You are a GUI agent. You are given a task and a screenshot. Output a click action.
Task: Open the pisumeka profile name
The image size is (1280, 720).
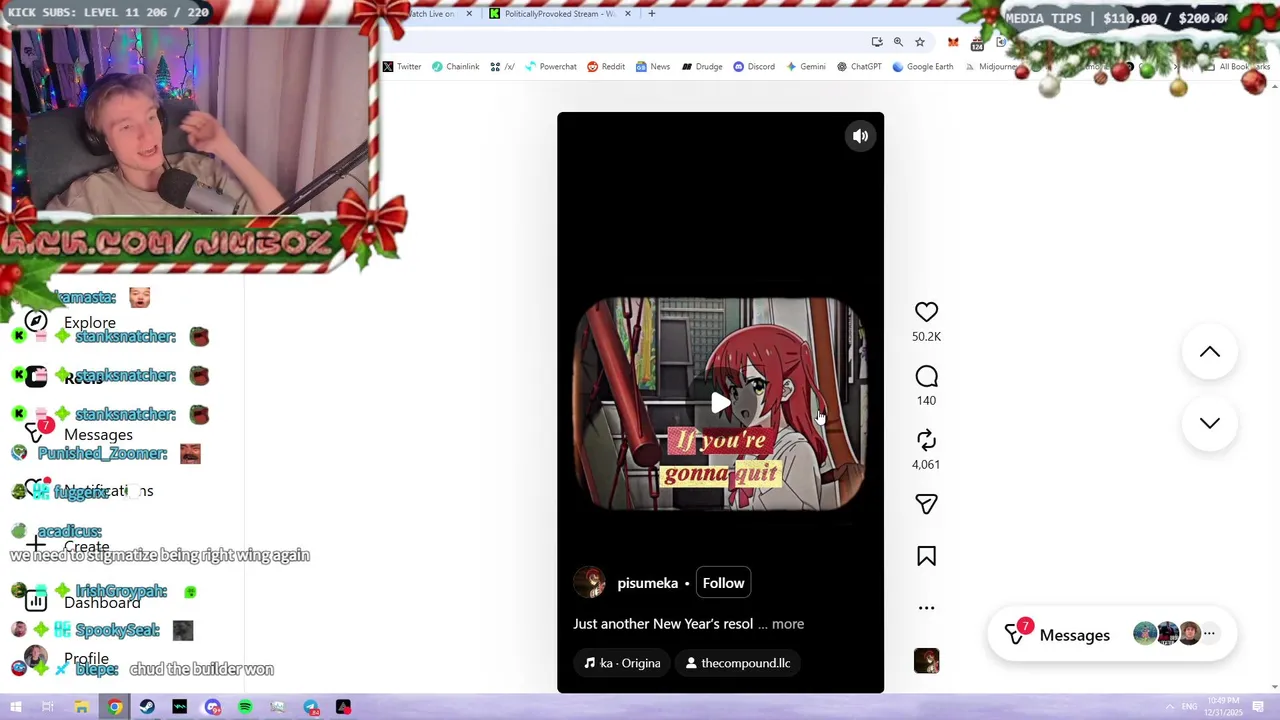tap(647, 583)
